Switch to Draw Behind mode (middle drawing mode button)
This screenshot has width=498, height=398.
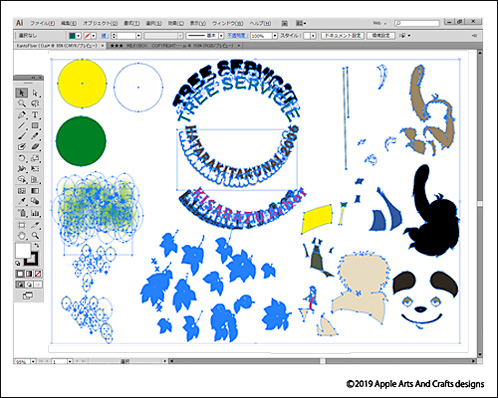click(29, 285)
